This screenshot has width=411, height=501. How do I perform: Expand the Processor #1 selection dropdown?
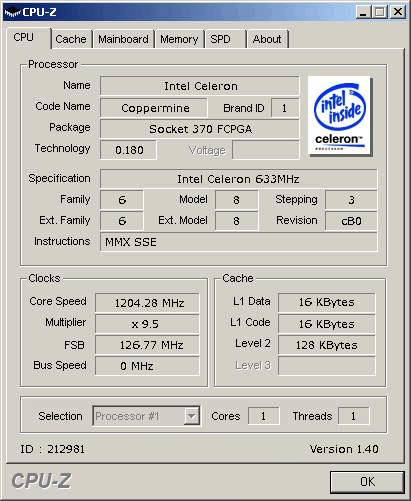[x=192, y=416]
